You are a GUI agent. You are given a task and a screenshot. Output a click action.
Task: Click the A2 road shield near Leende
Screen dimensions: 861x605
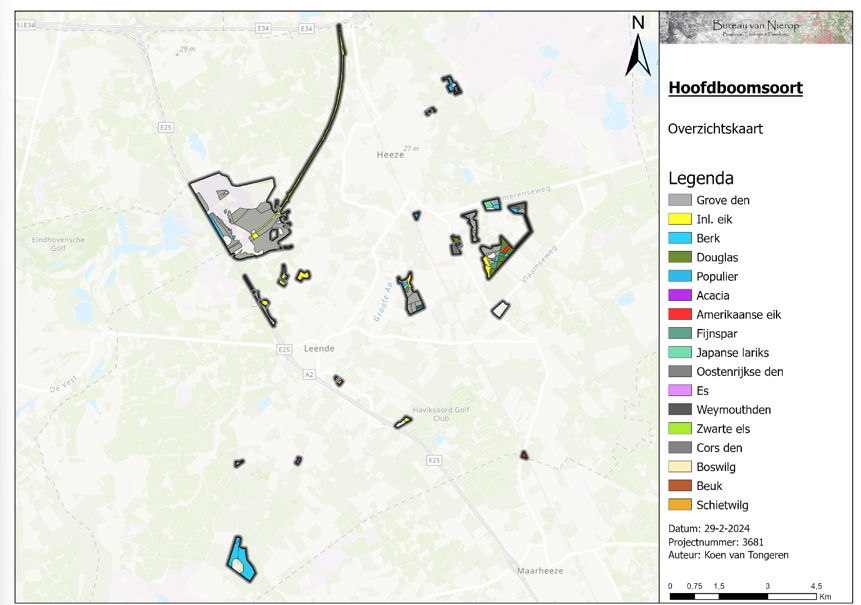point(309,375)
